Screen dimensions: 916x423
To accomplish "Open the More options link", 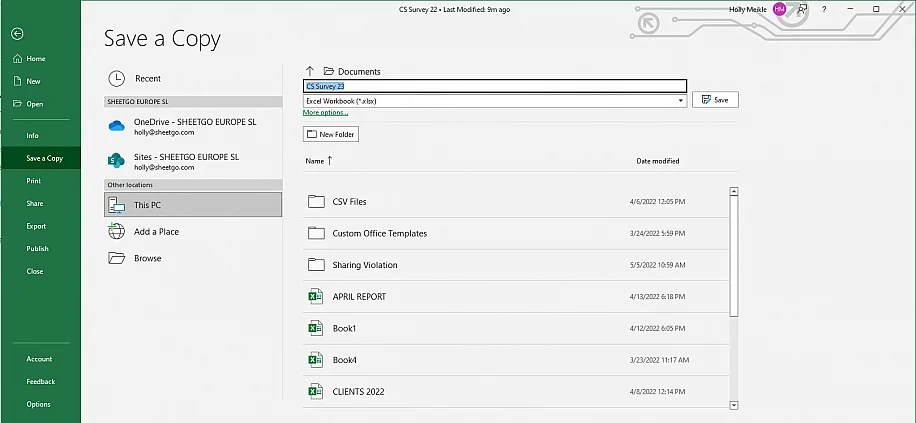I will pos(325,113).
